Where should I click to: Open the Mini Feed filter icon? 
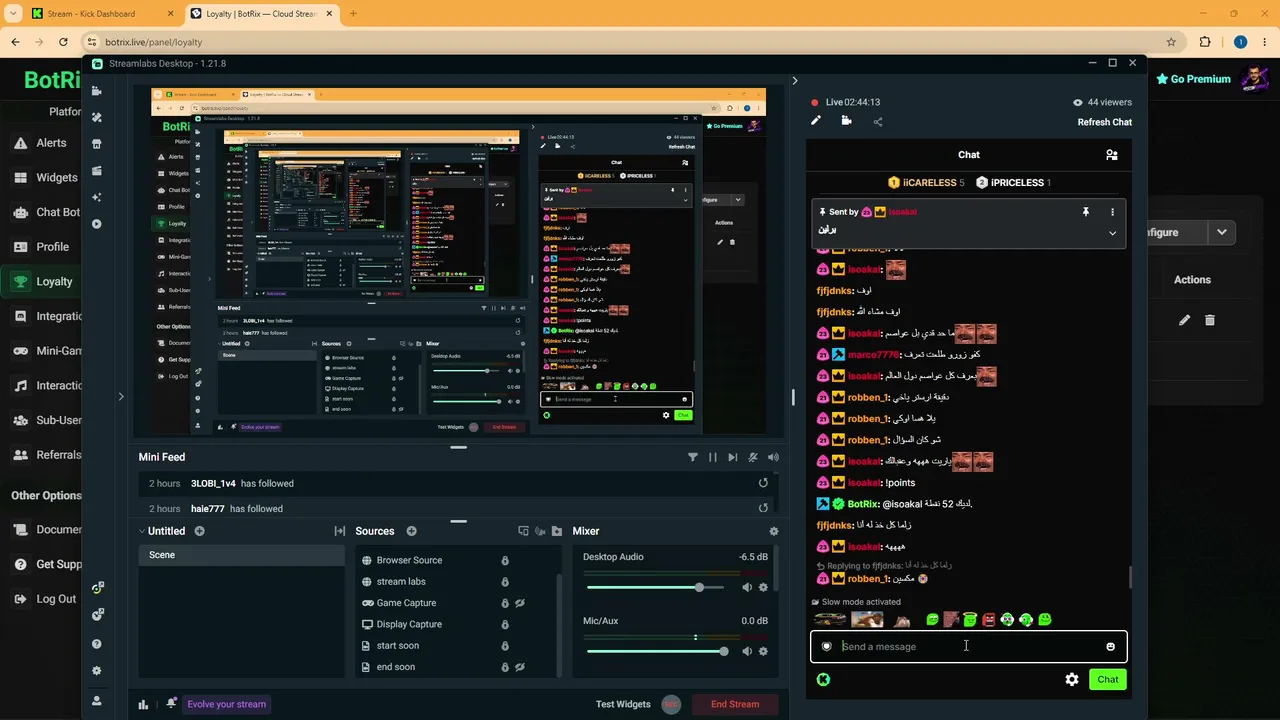click(692, 457)
